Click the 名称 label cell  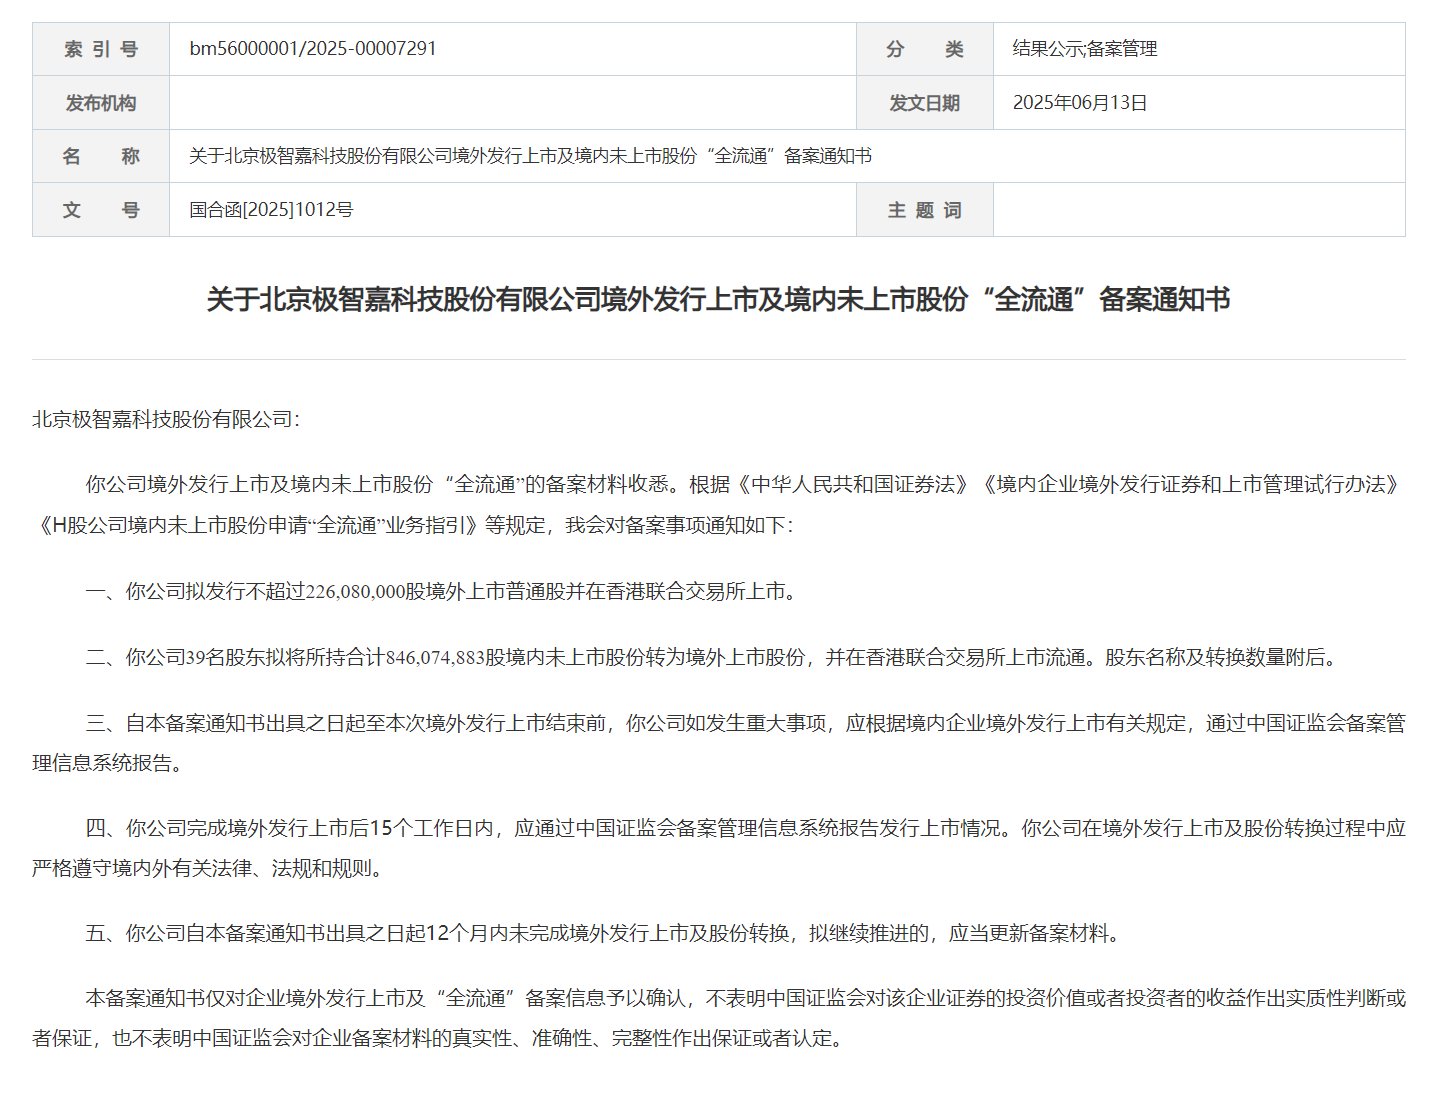coord(101,156)
